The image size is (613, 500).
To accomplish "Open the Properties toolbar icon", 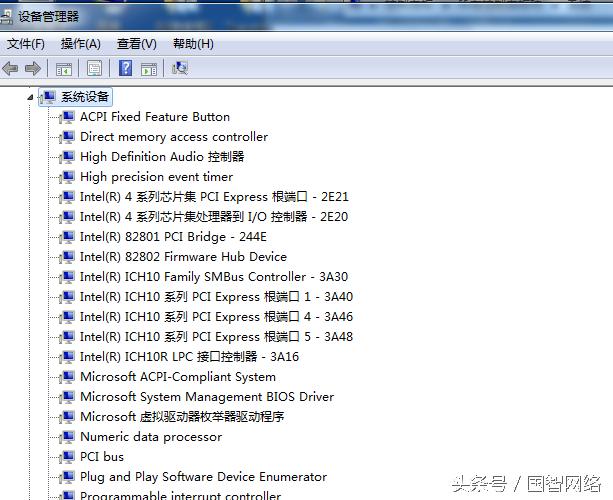I will click(94, 68).
